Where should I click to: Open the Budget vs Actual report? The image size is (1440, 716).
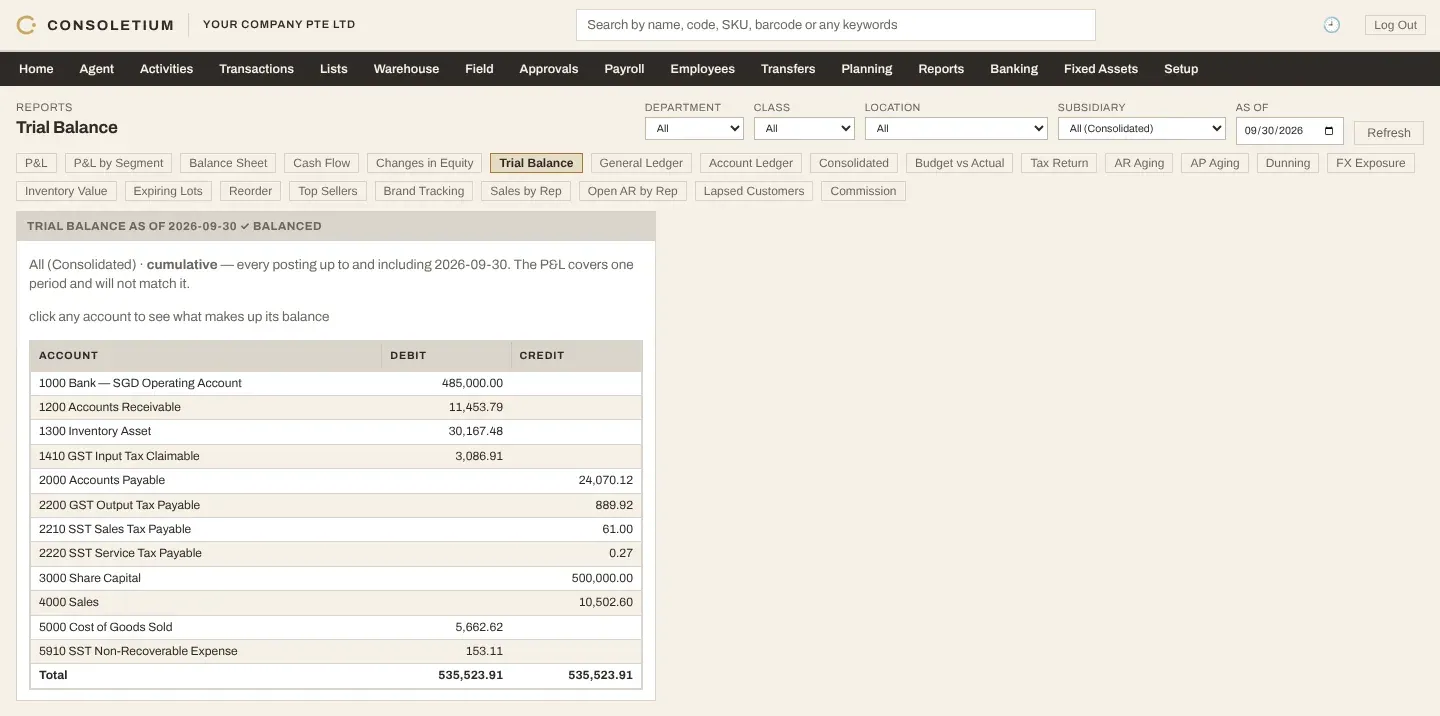(x=960, y=163)
